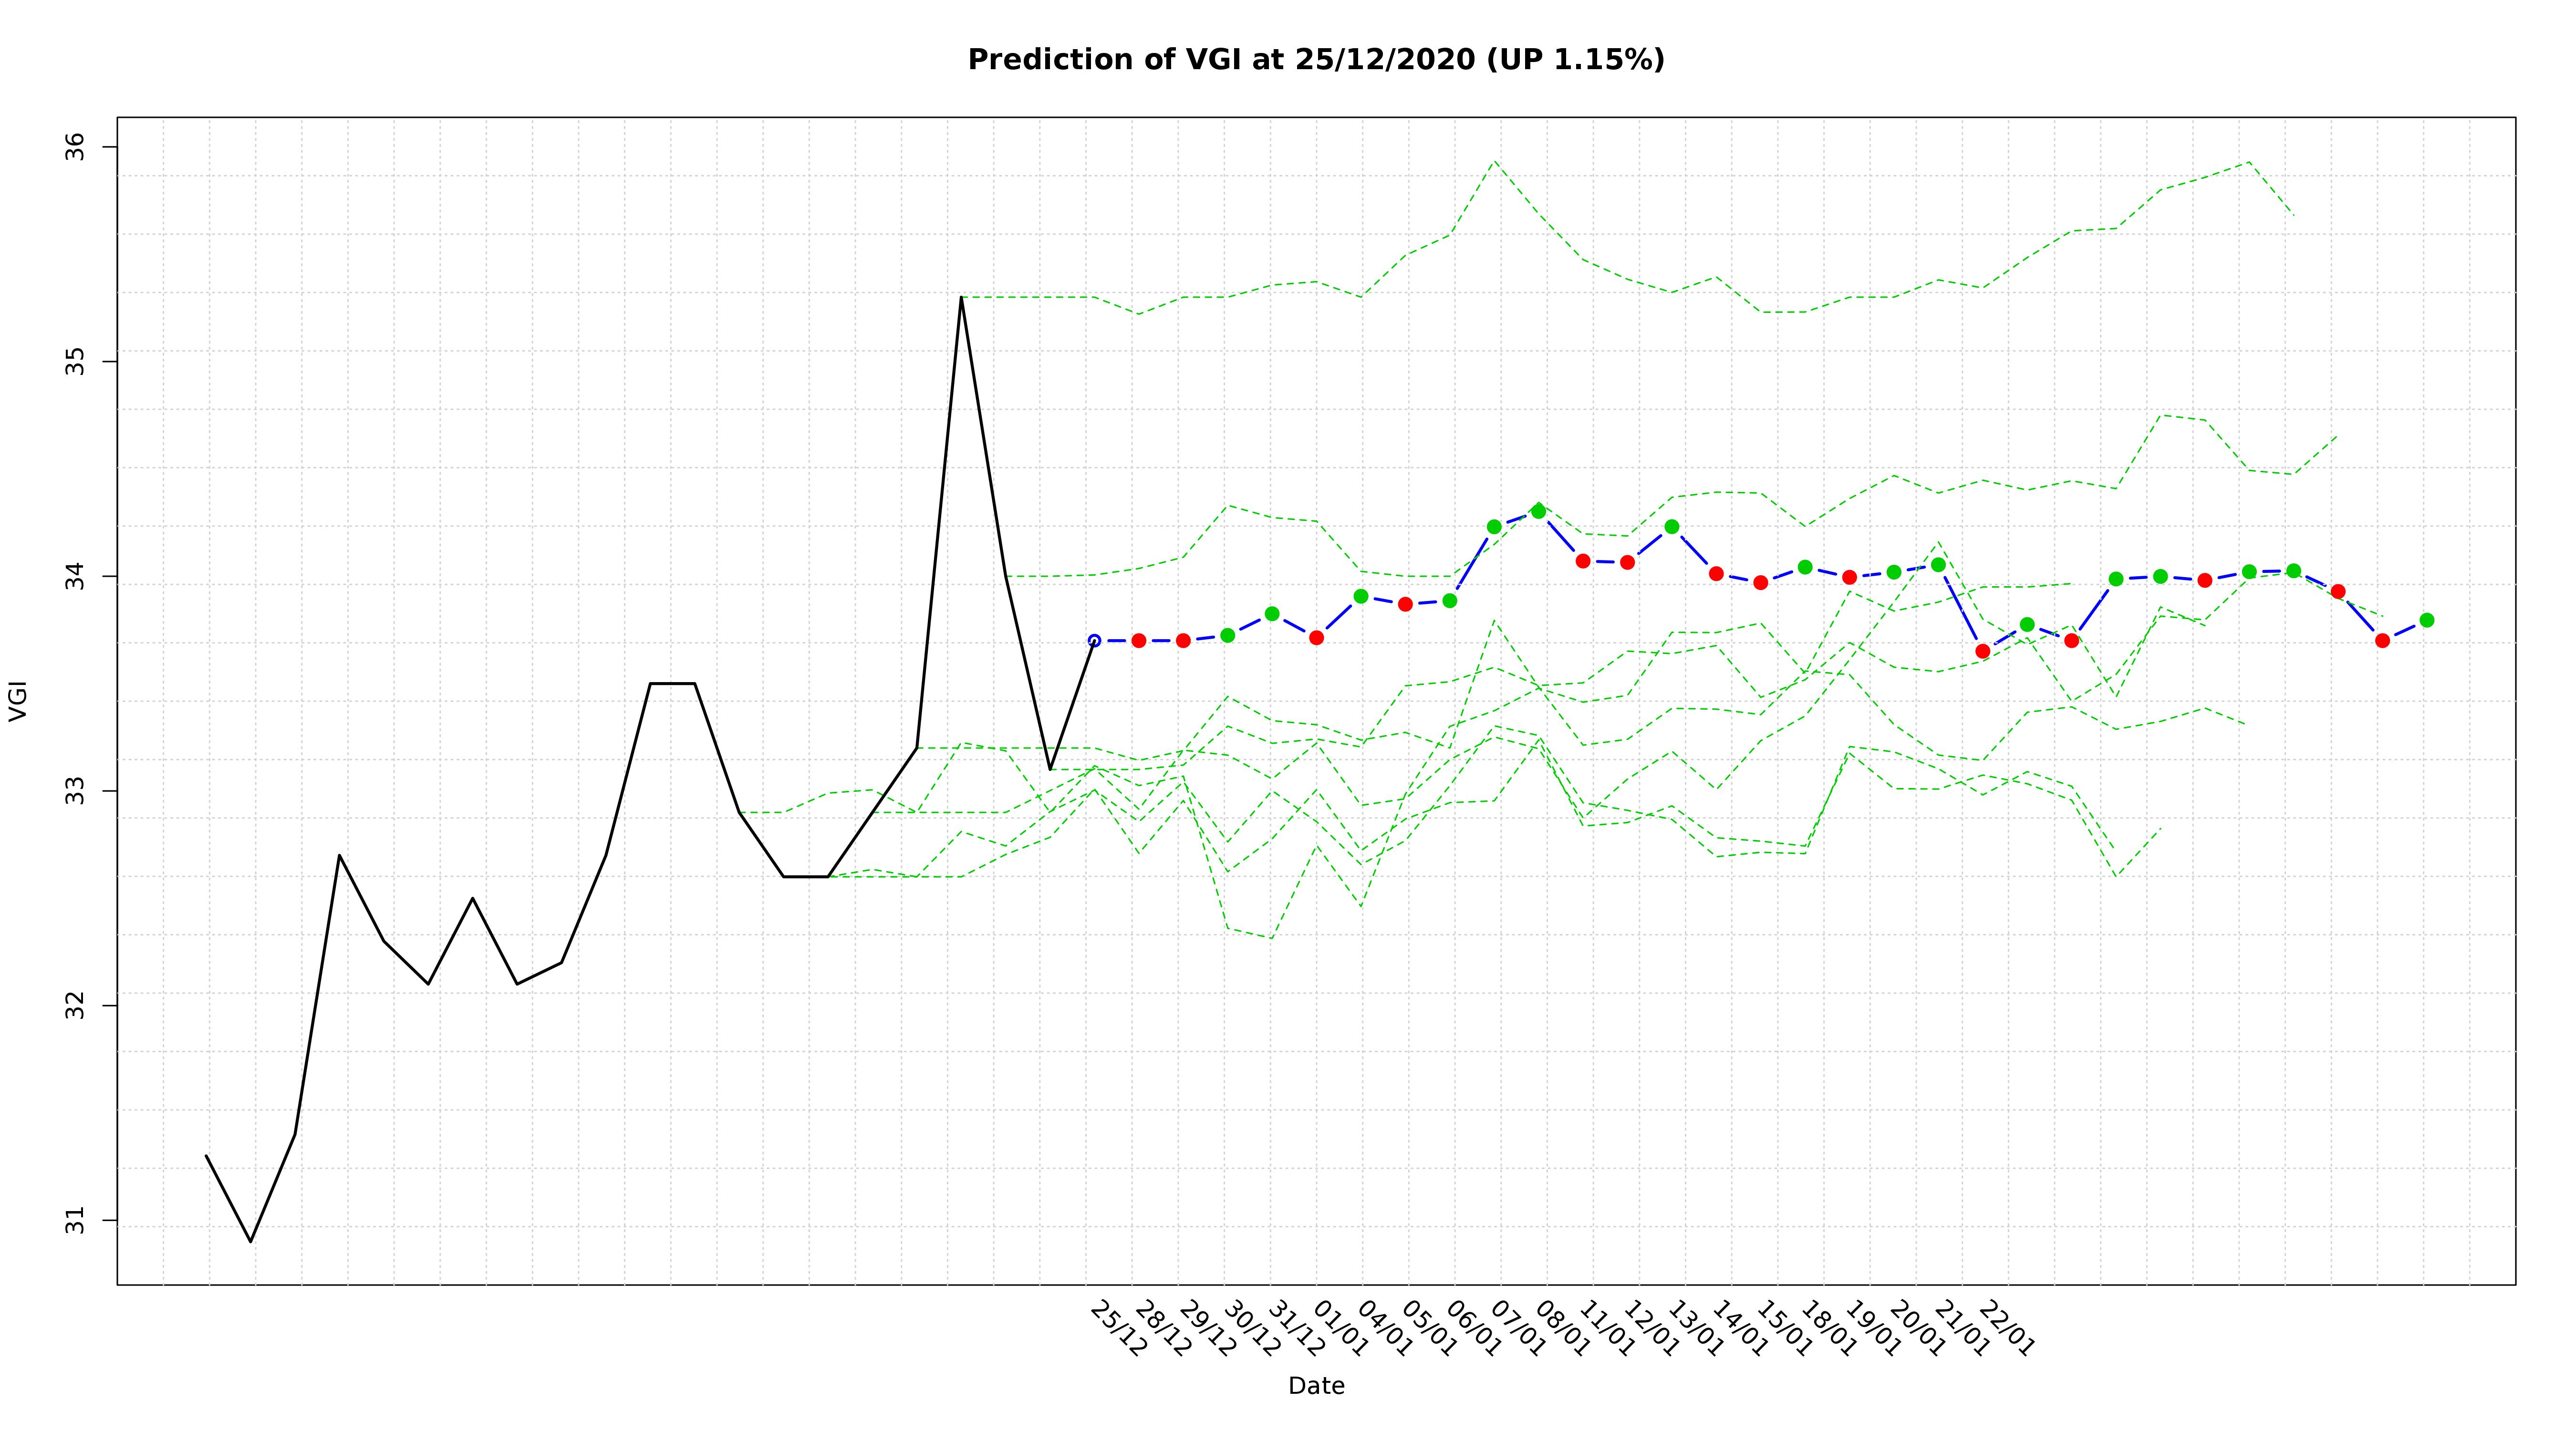Click the black line's highest peak
The width and height of the screenshot is (2576, 1431).
pyautogui.click(x=961, y=297)
